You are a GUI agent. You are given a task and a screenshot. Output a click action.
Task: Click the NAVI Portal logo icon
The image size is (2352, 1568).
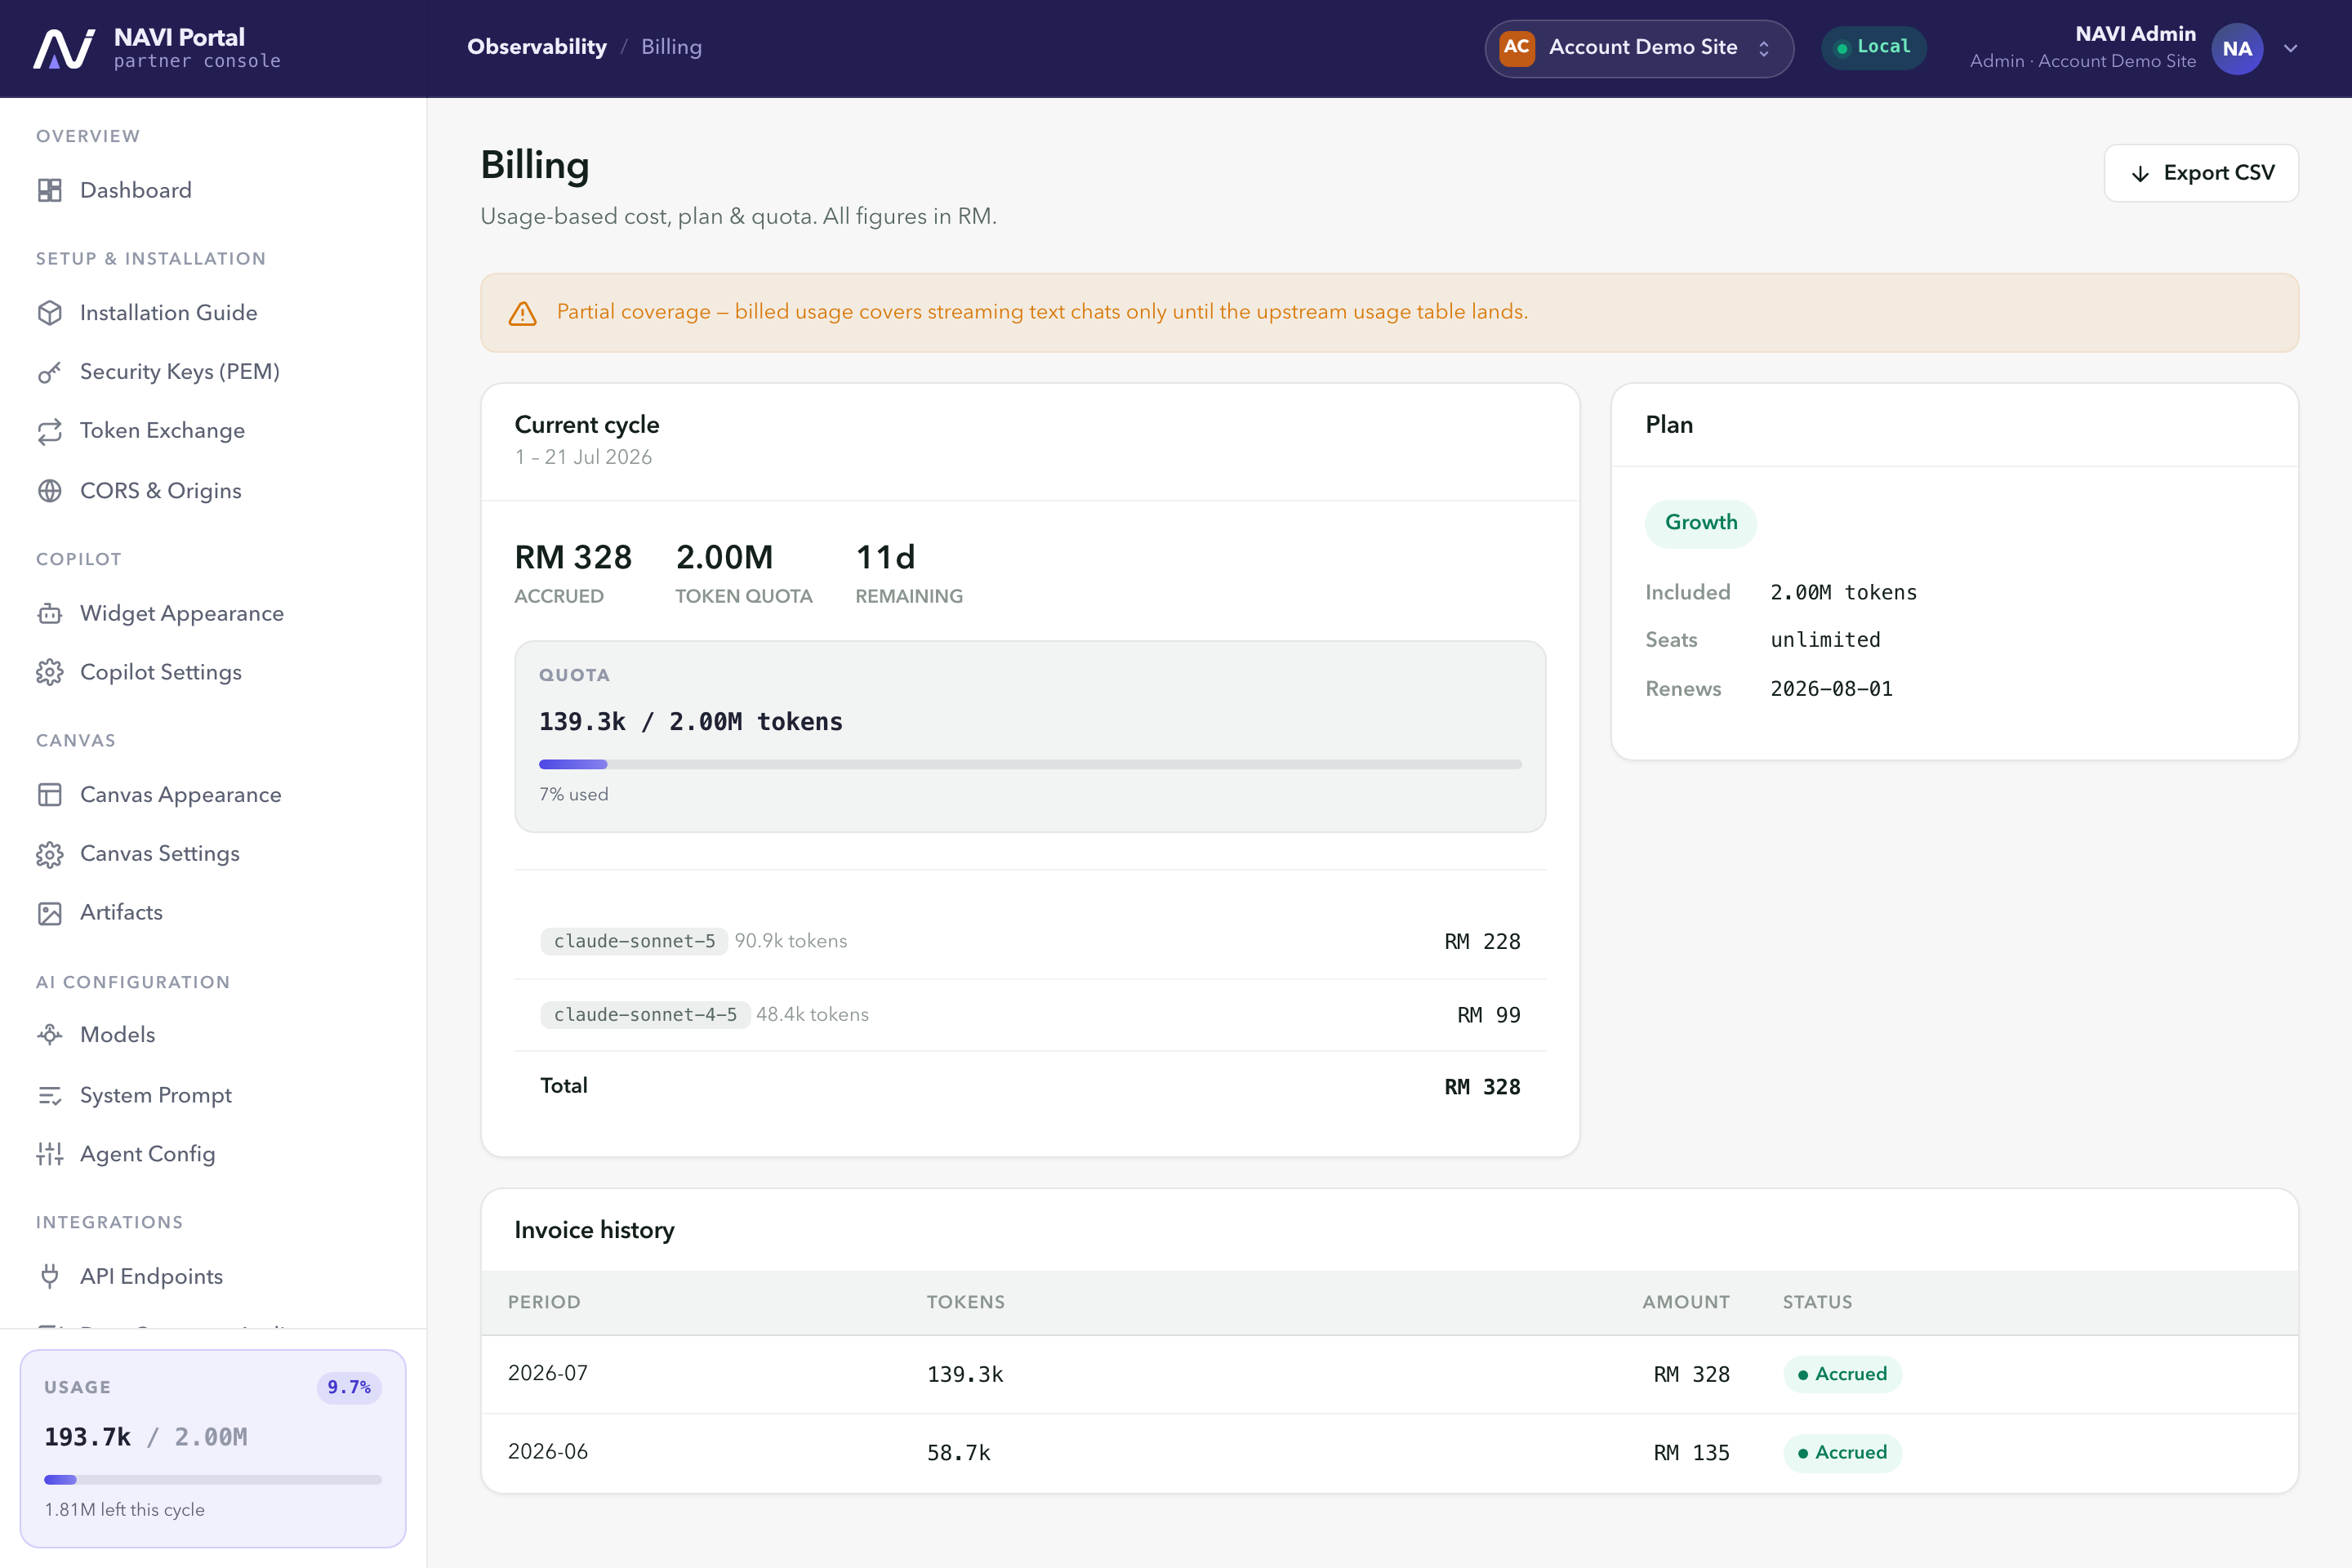(64, 48)
